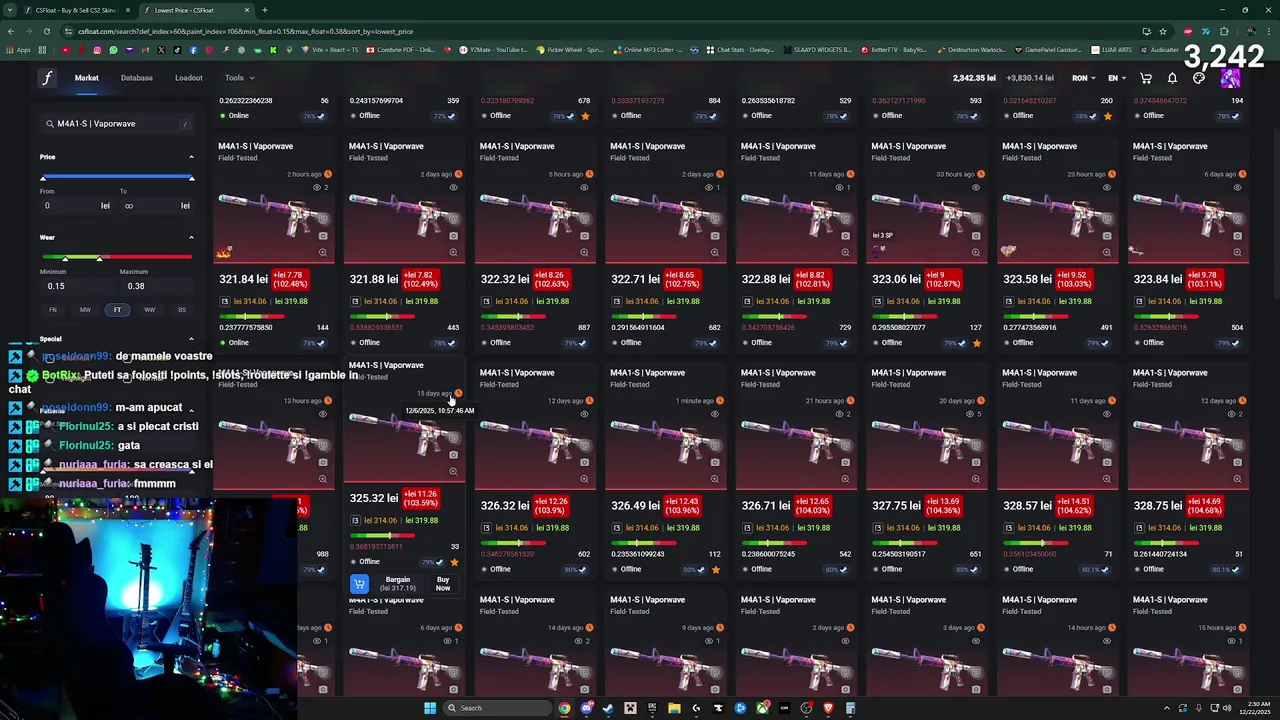Open the EN language dropdown
1280x720 pixels.
pyautogui.click(x=1117, y=78)
